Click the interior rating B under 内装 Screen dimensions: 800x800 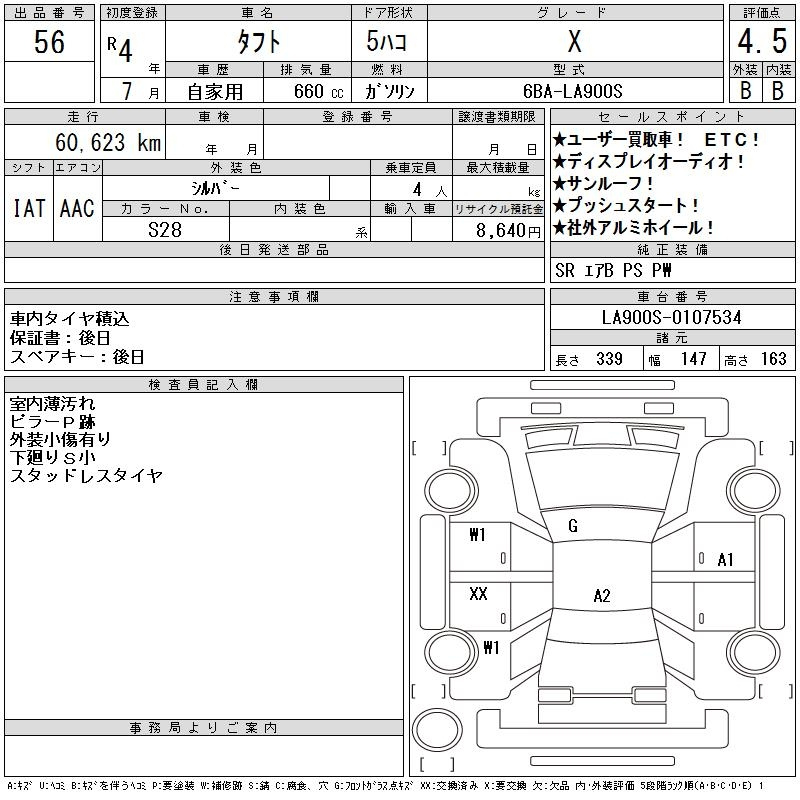tap(778, 91)
